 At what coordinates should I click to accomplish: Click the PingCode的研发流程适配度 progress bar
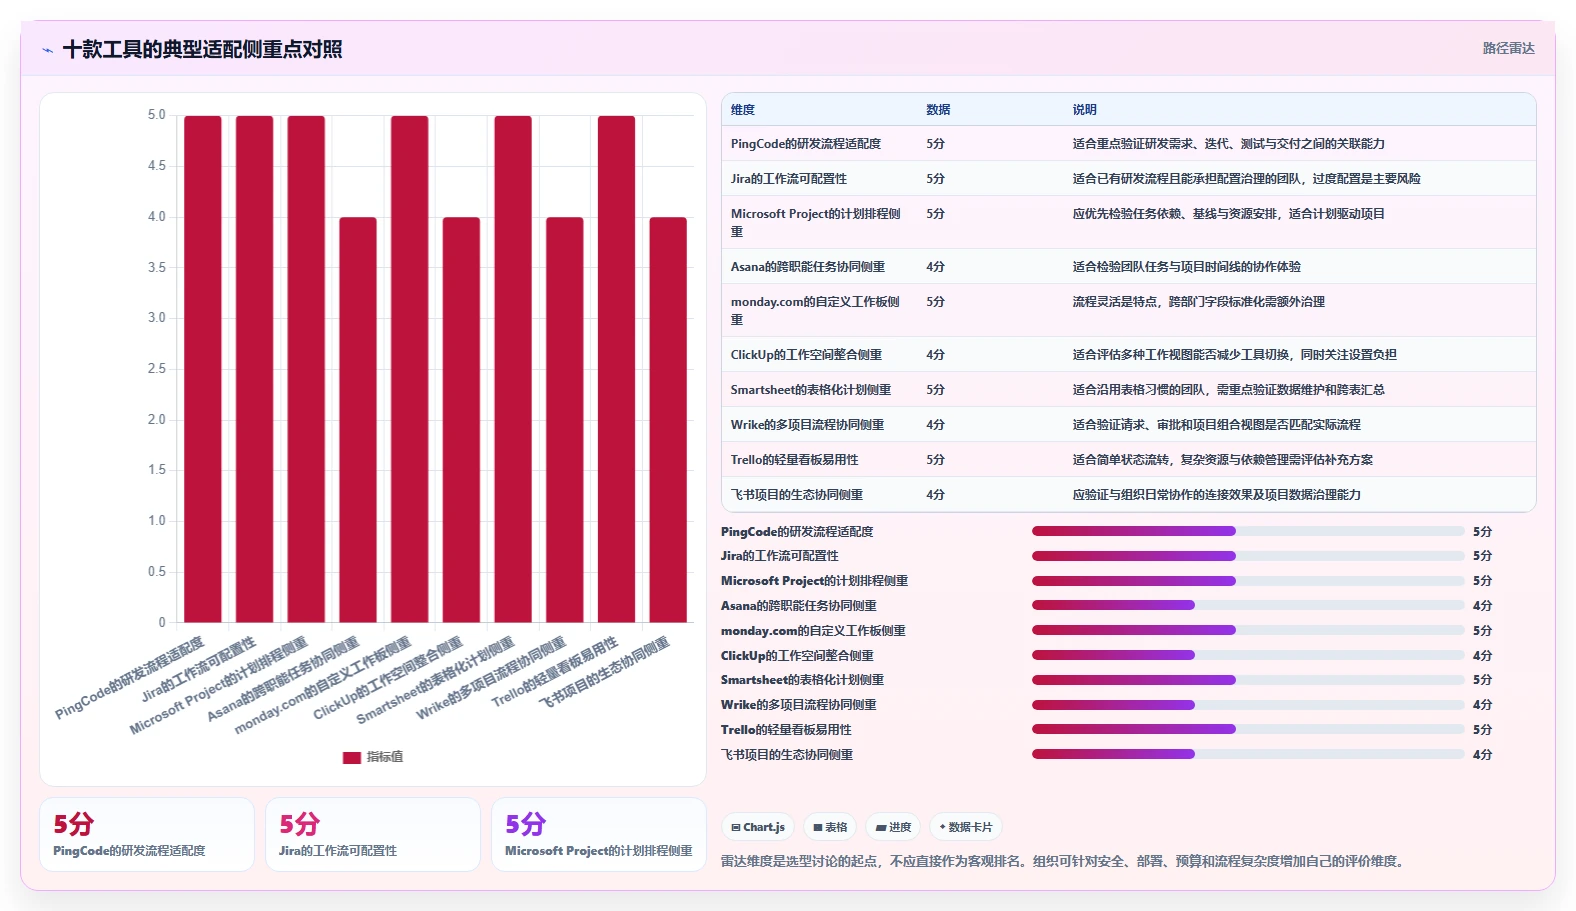click(x=1248, y=531)
